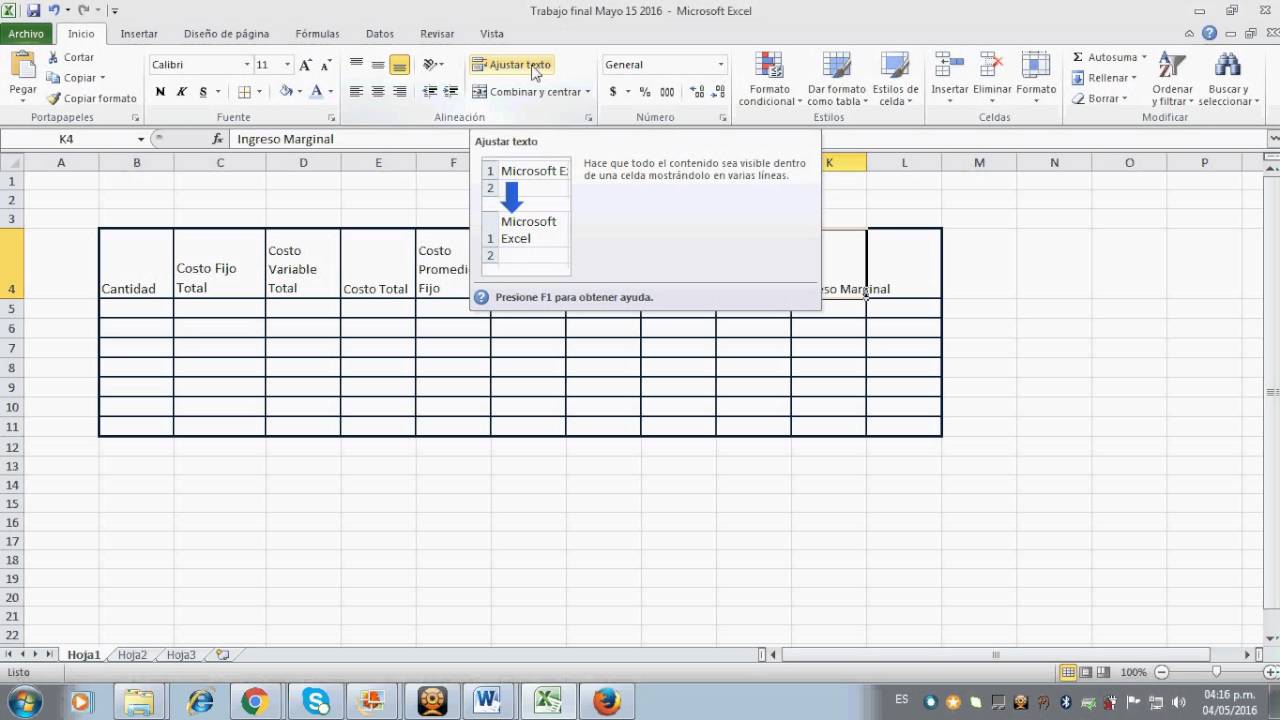Expand the Borrar dropdown

(1124, 99)
